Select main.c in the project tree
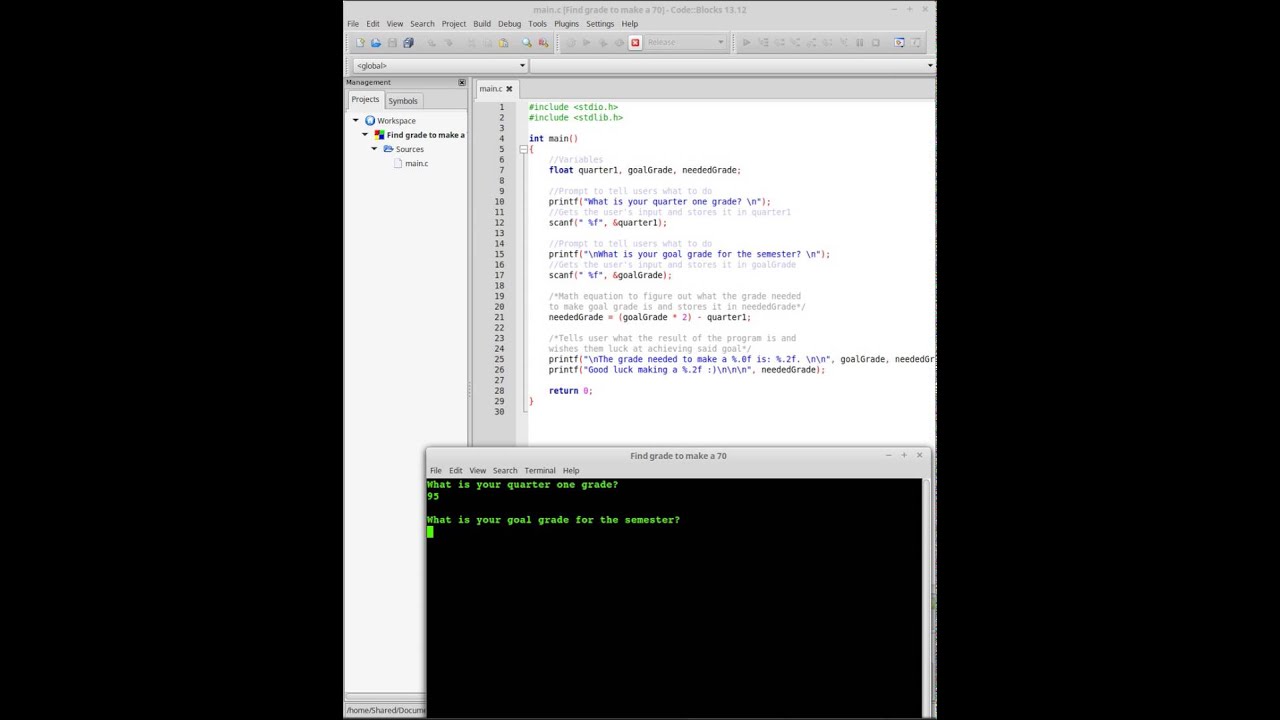The image size is (1280, 720). point(416,163)
